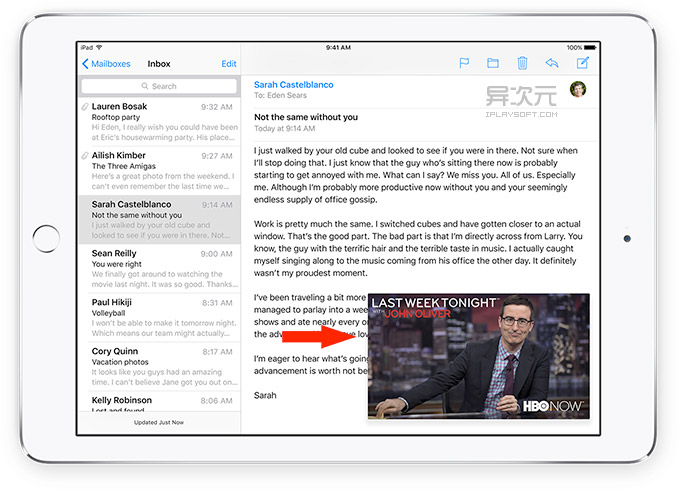This screenshot has width=680, height=491.
Task: Go back to Mailboxes
Action: [106, 64]
